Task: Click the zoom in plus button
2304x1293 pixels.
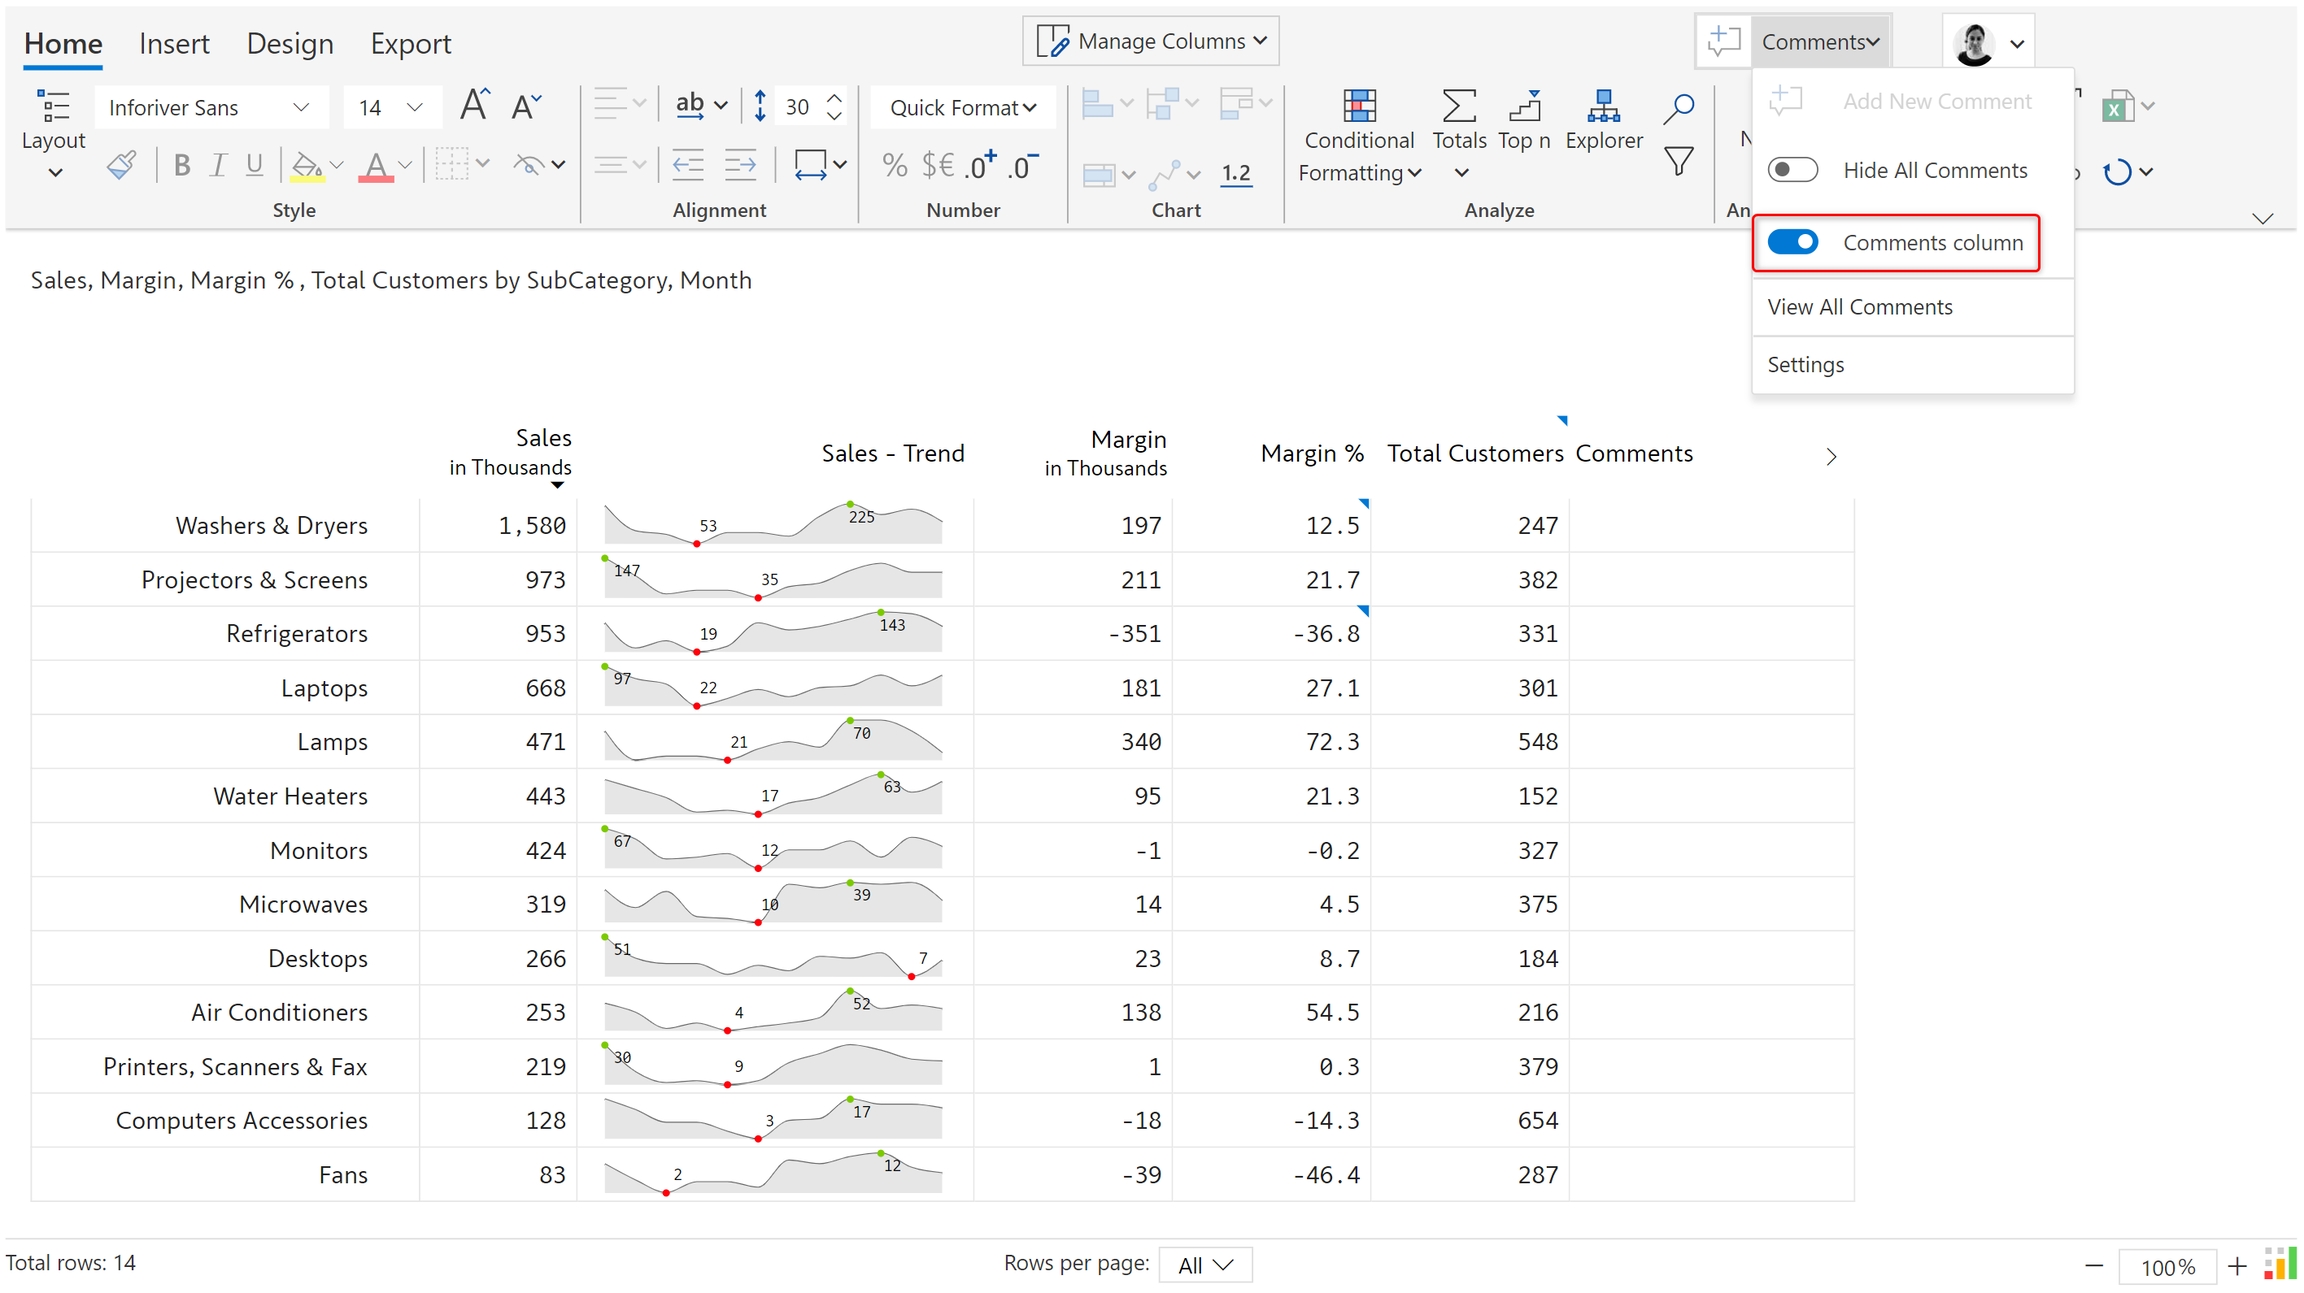Action: coord(2237,1267)
